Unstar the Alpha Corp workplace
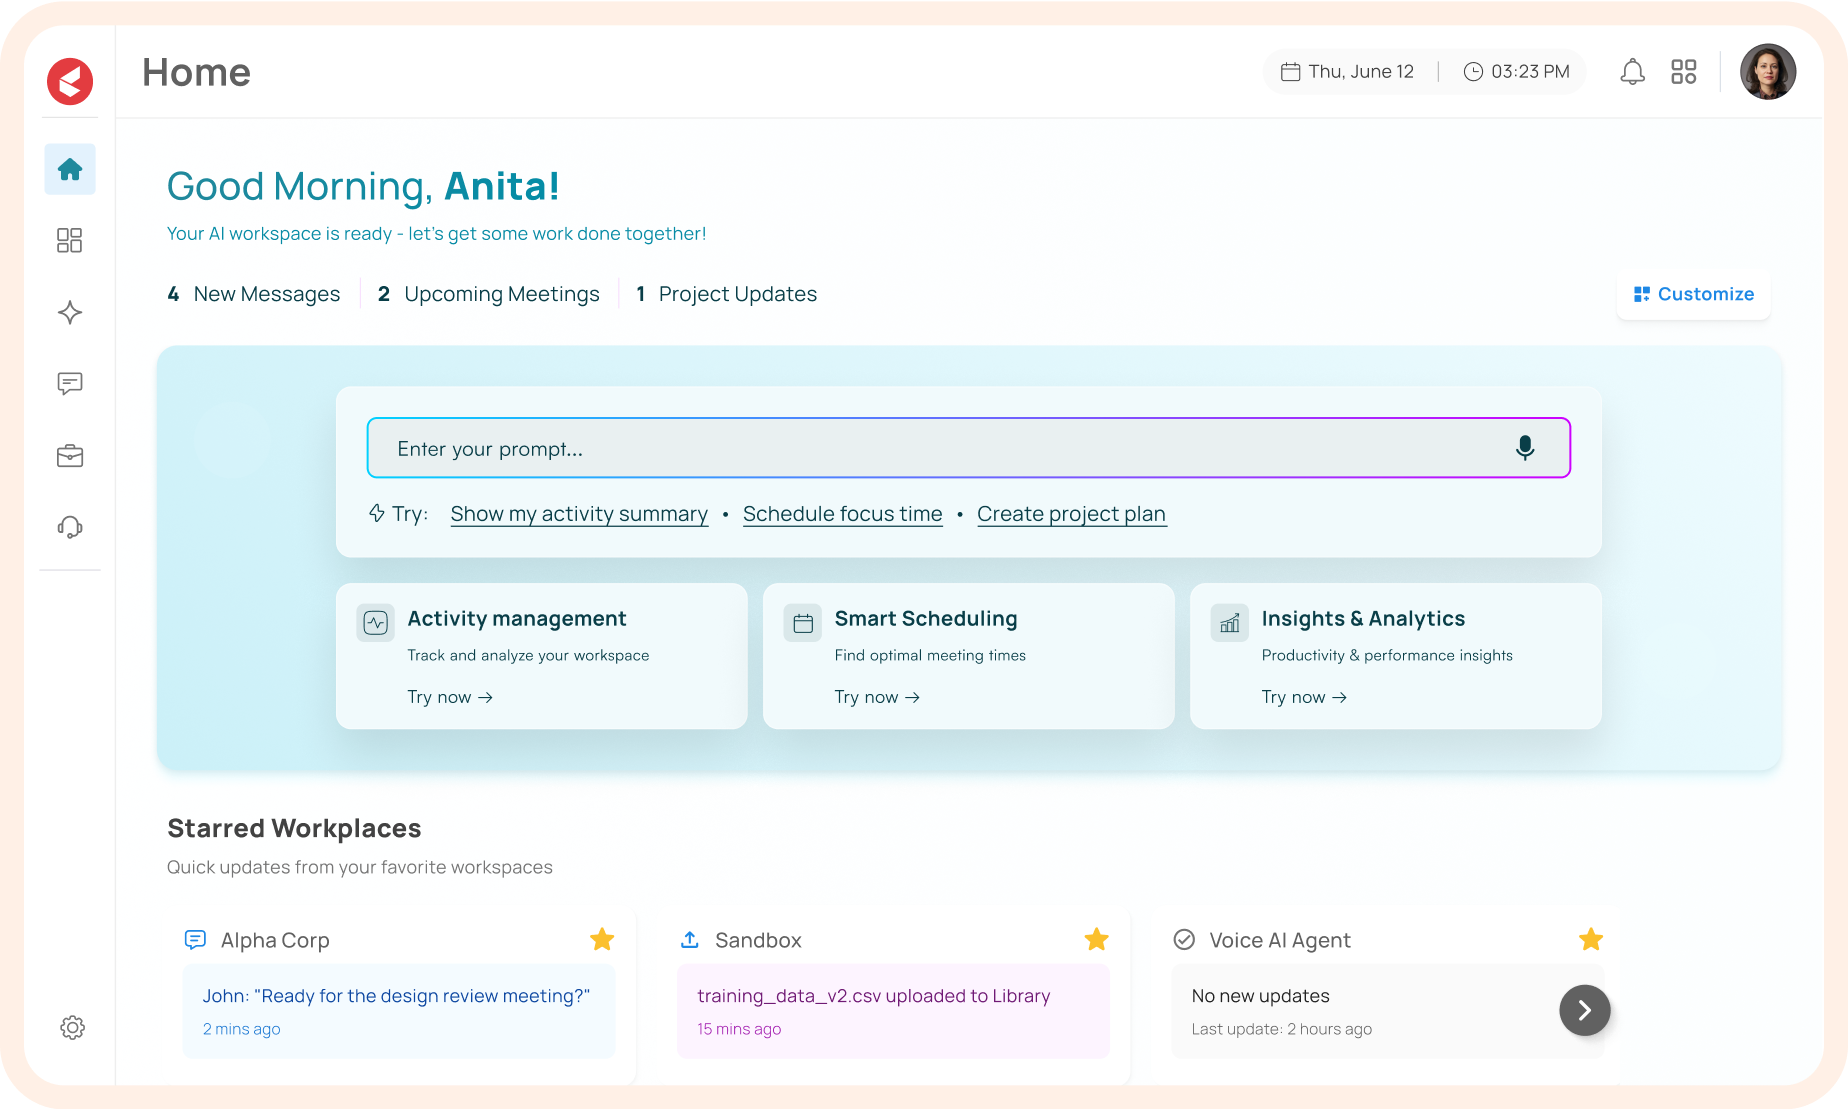The width and height of the screenshot is (1848, 1109). pyautogui.click(x=602, y=939)
